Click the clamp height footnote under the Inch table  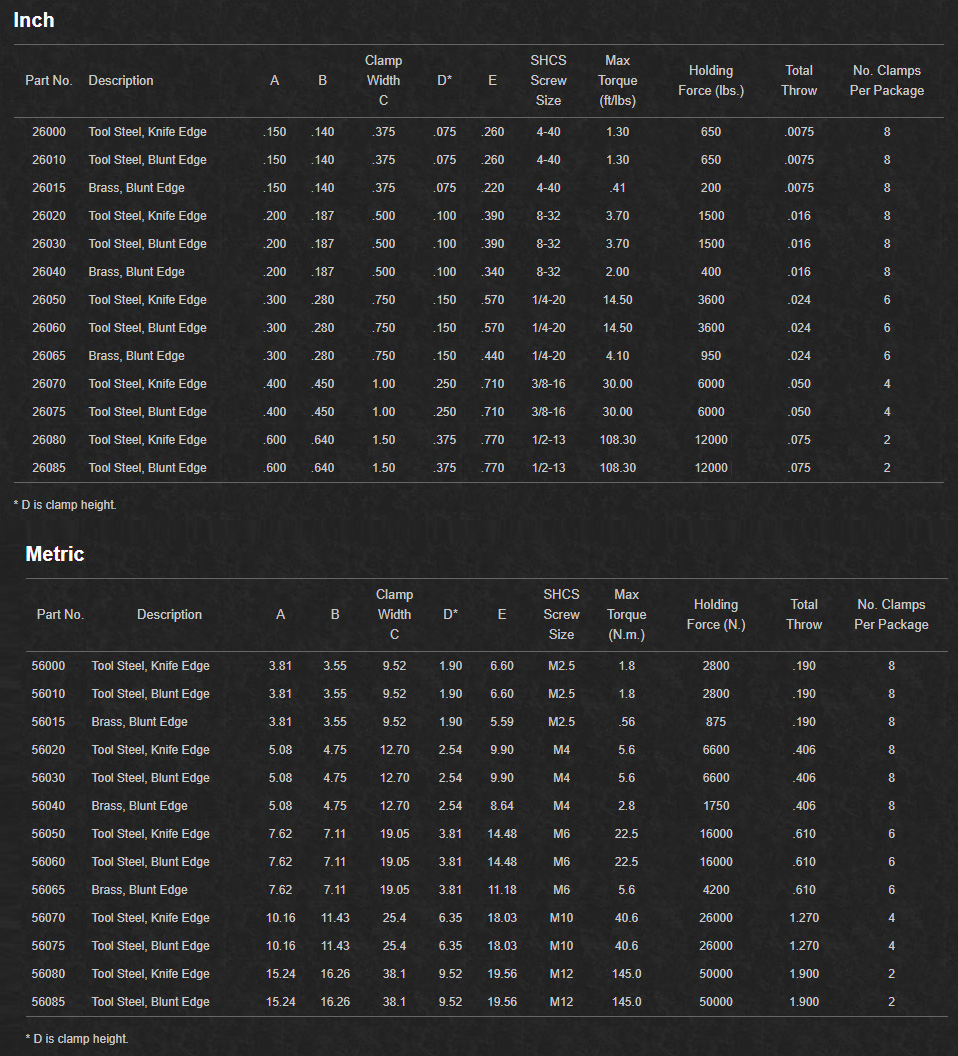tap(66, 505)
